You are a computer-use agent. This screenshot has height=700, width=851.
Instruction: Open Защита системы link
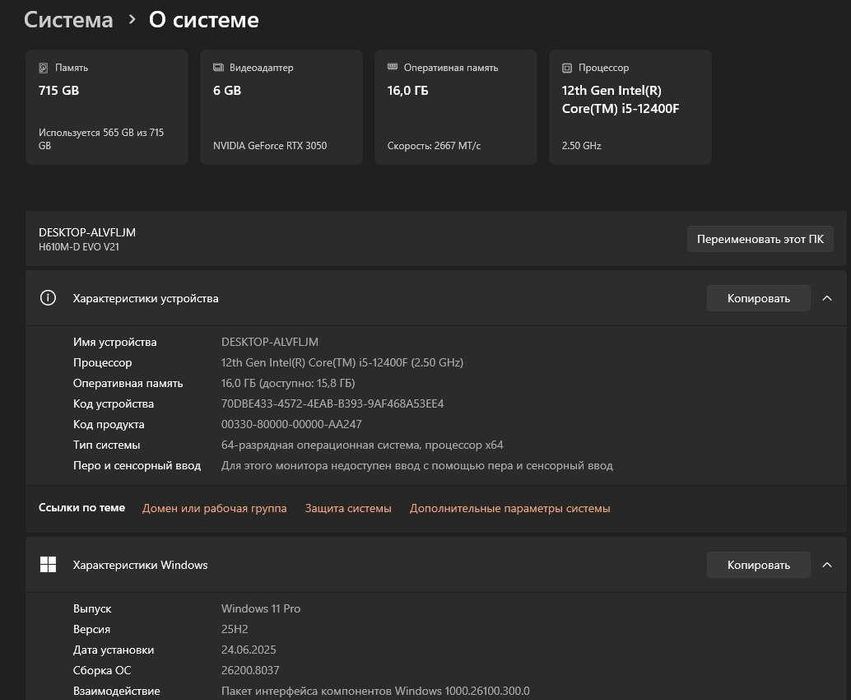tap(348, 508)
